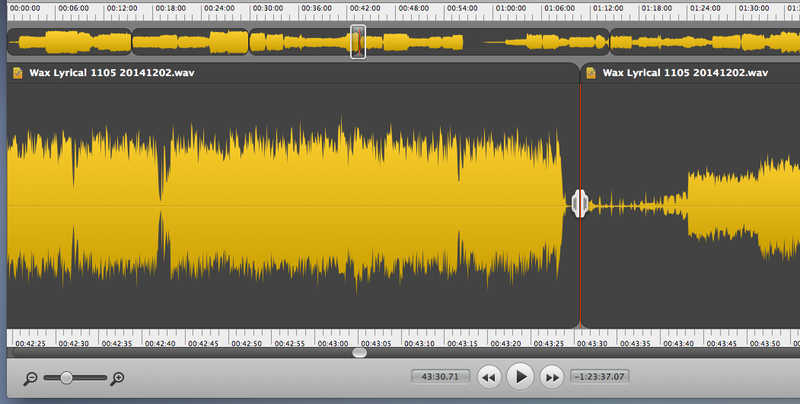This screenshot has width=800, height=404.
Task: Click the horizontal scrollbar thumb
Action: coord(360,352)
